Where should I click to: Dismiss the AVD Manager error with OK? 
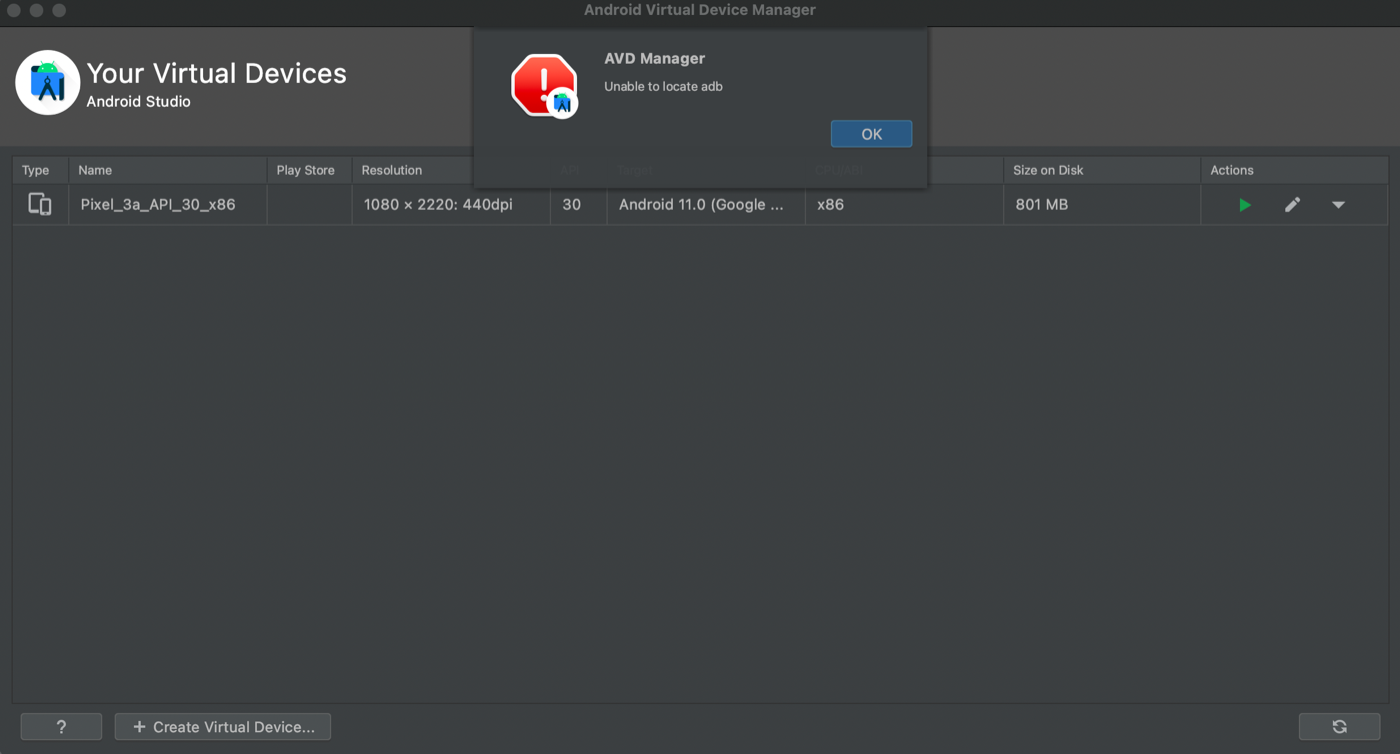pos(871,134)
